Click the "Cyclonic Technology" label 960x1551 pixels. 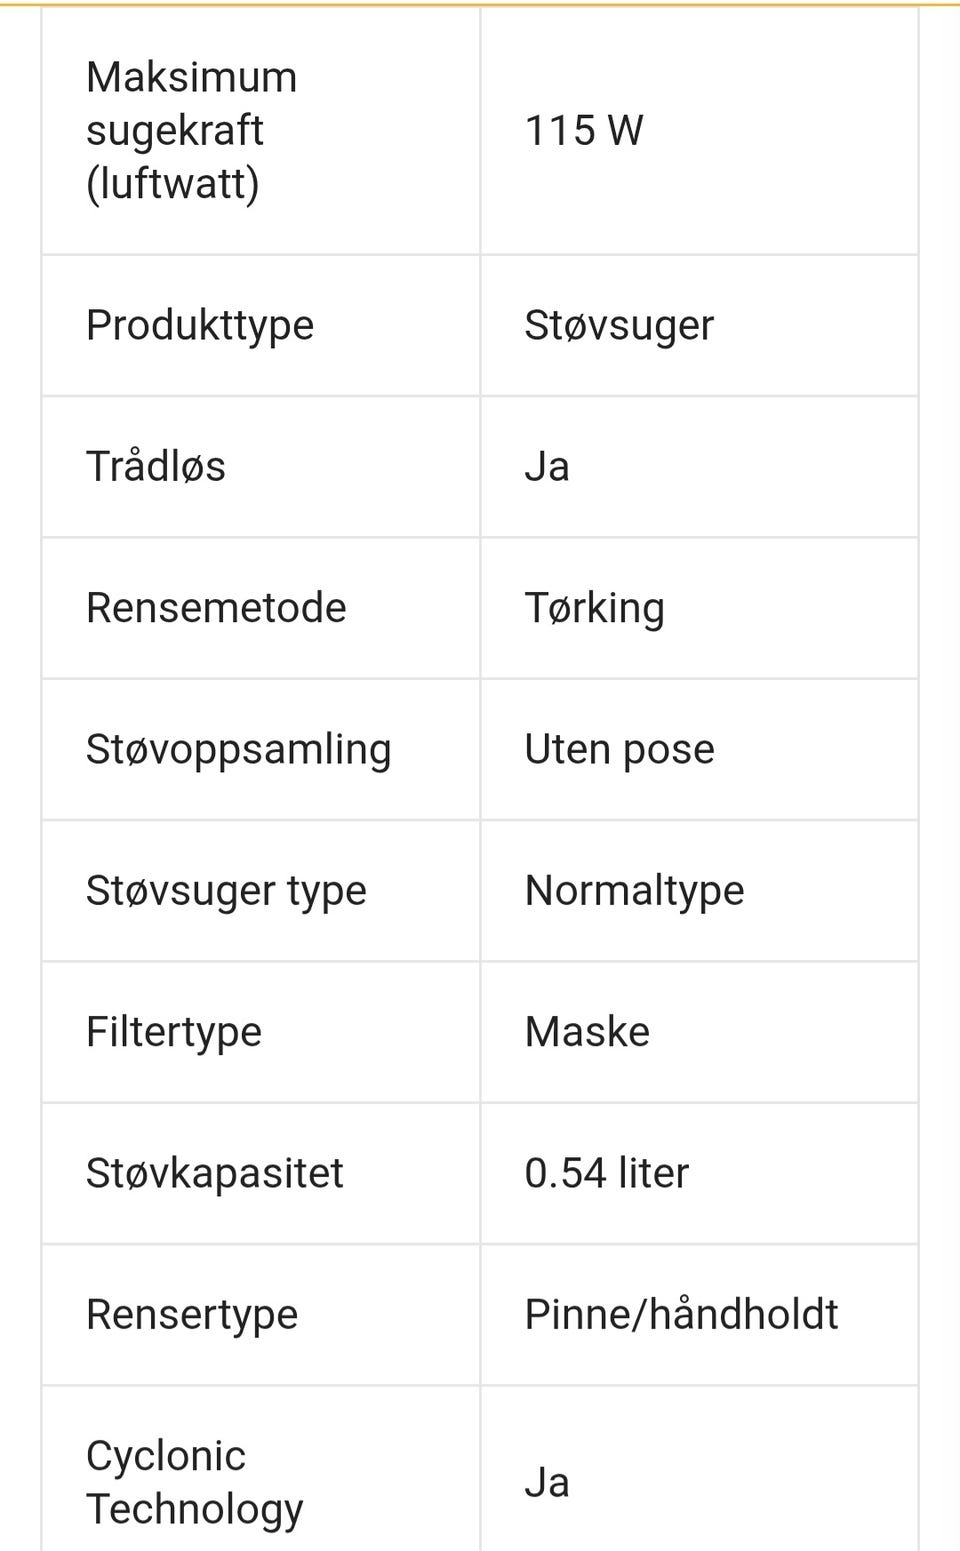194,1482
